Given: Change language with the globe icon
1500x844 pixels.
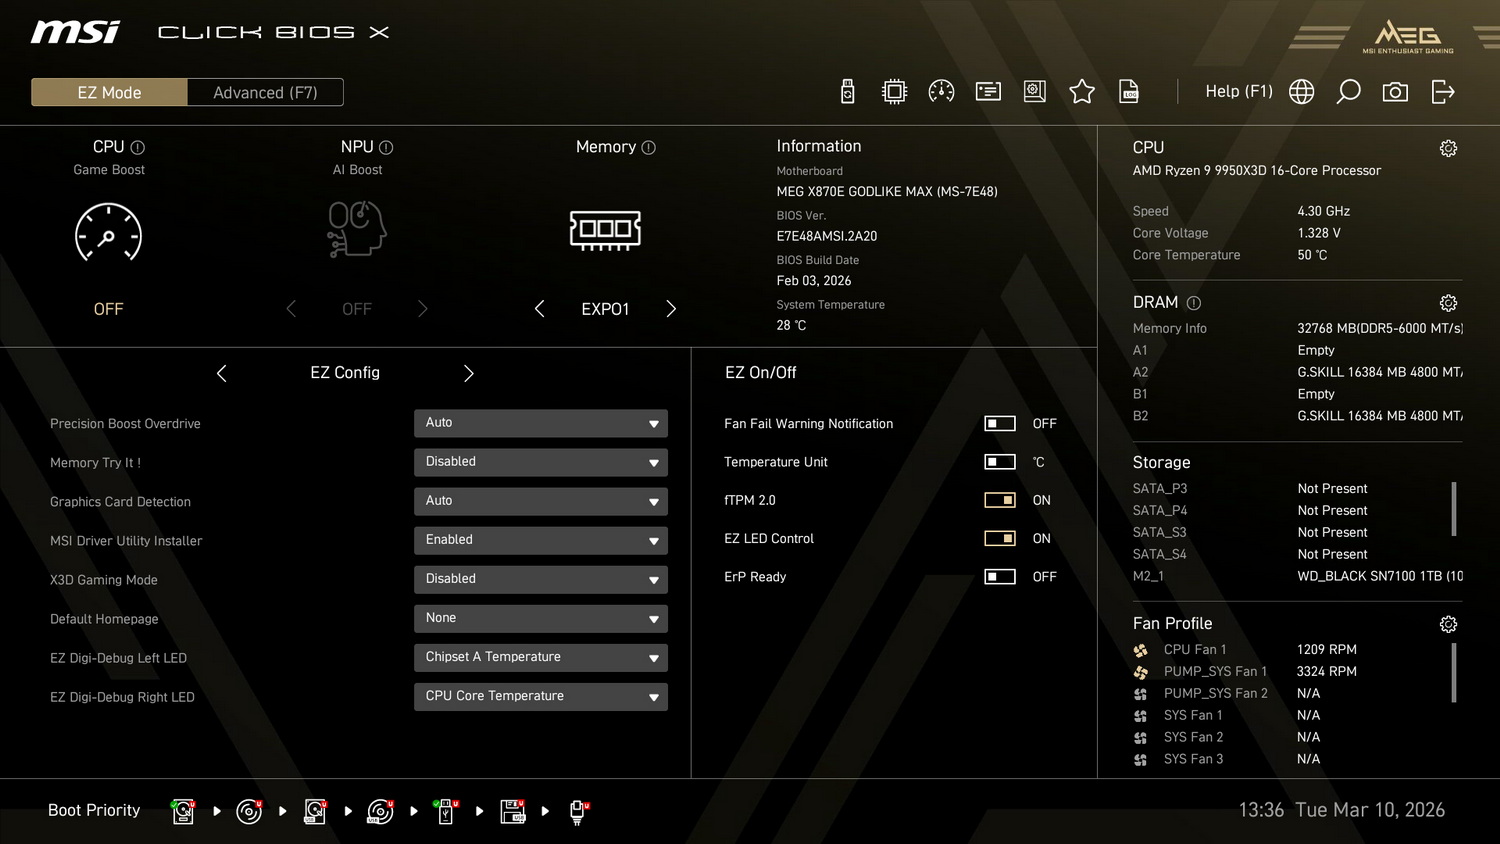Looking at the screenshot, I should point(1301,92).
